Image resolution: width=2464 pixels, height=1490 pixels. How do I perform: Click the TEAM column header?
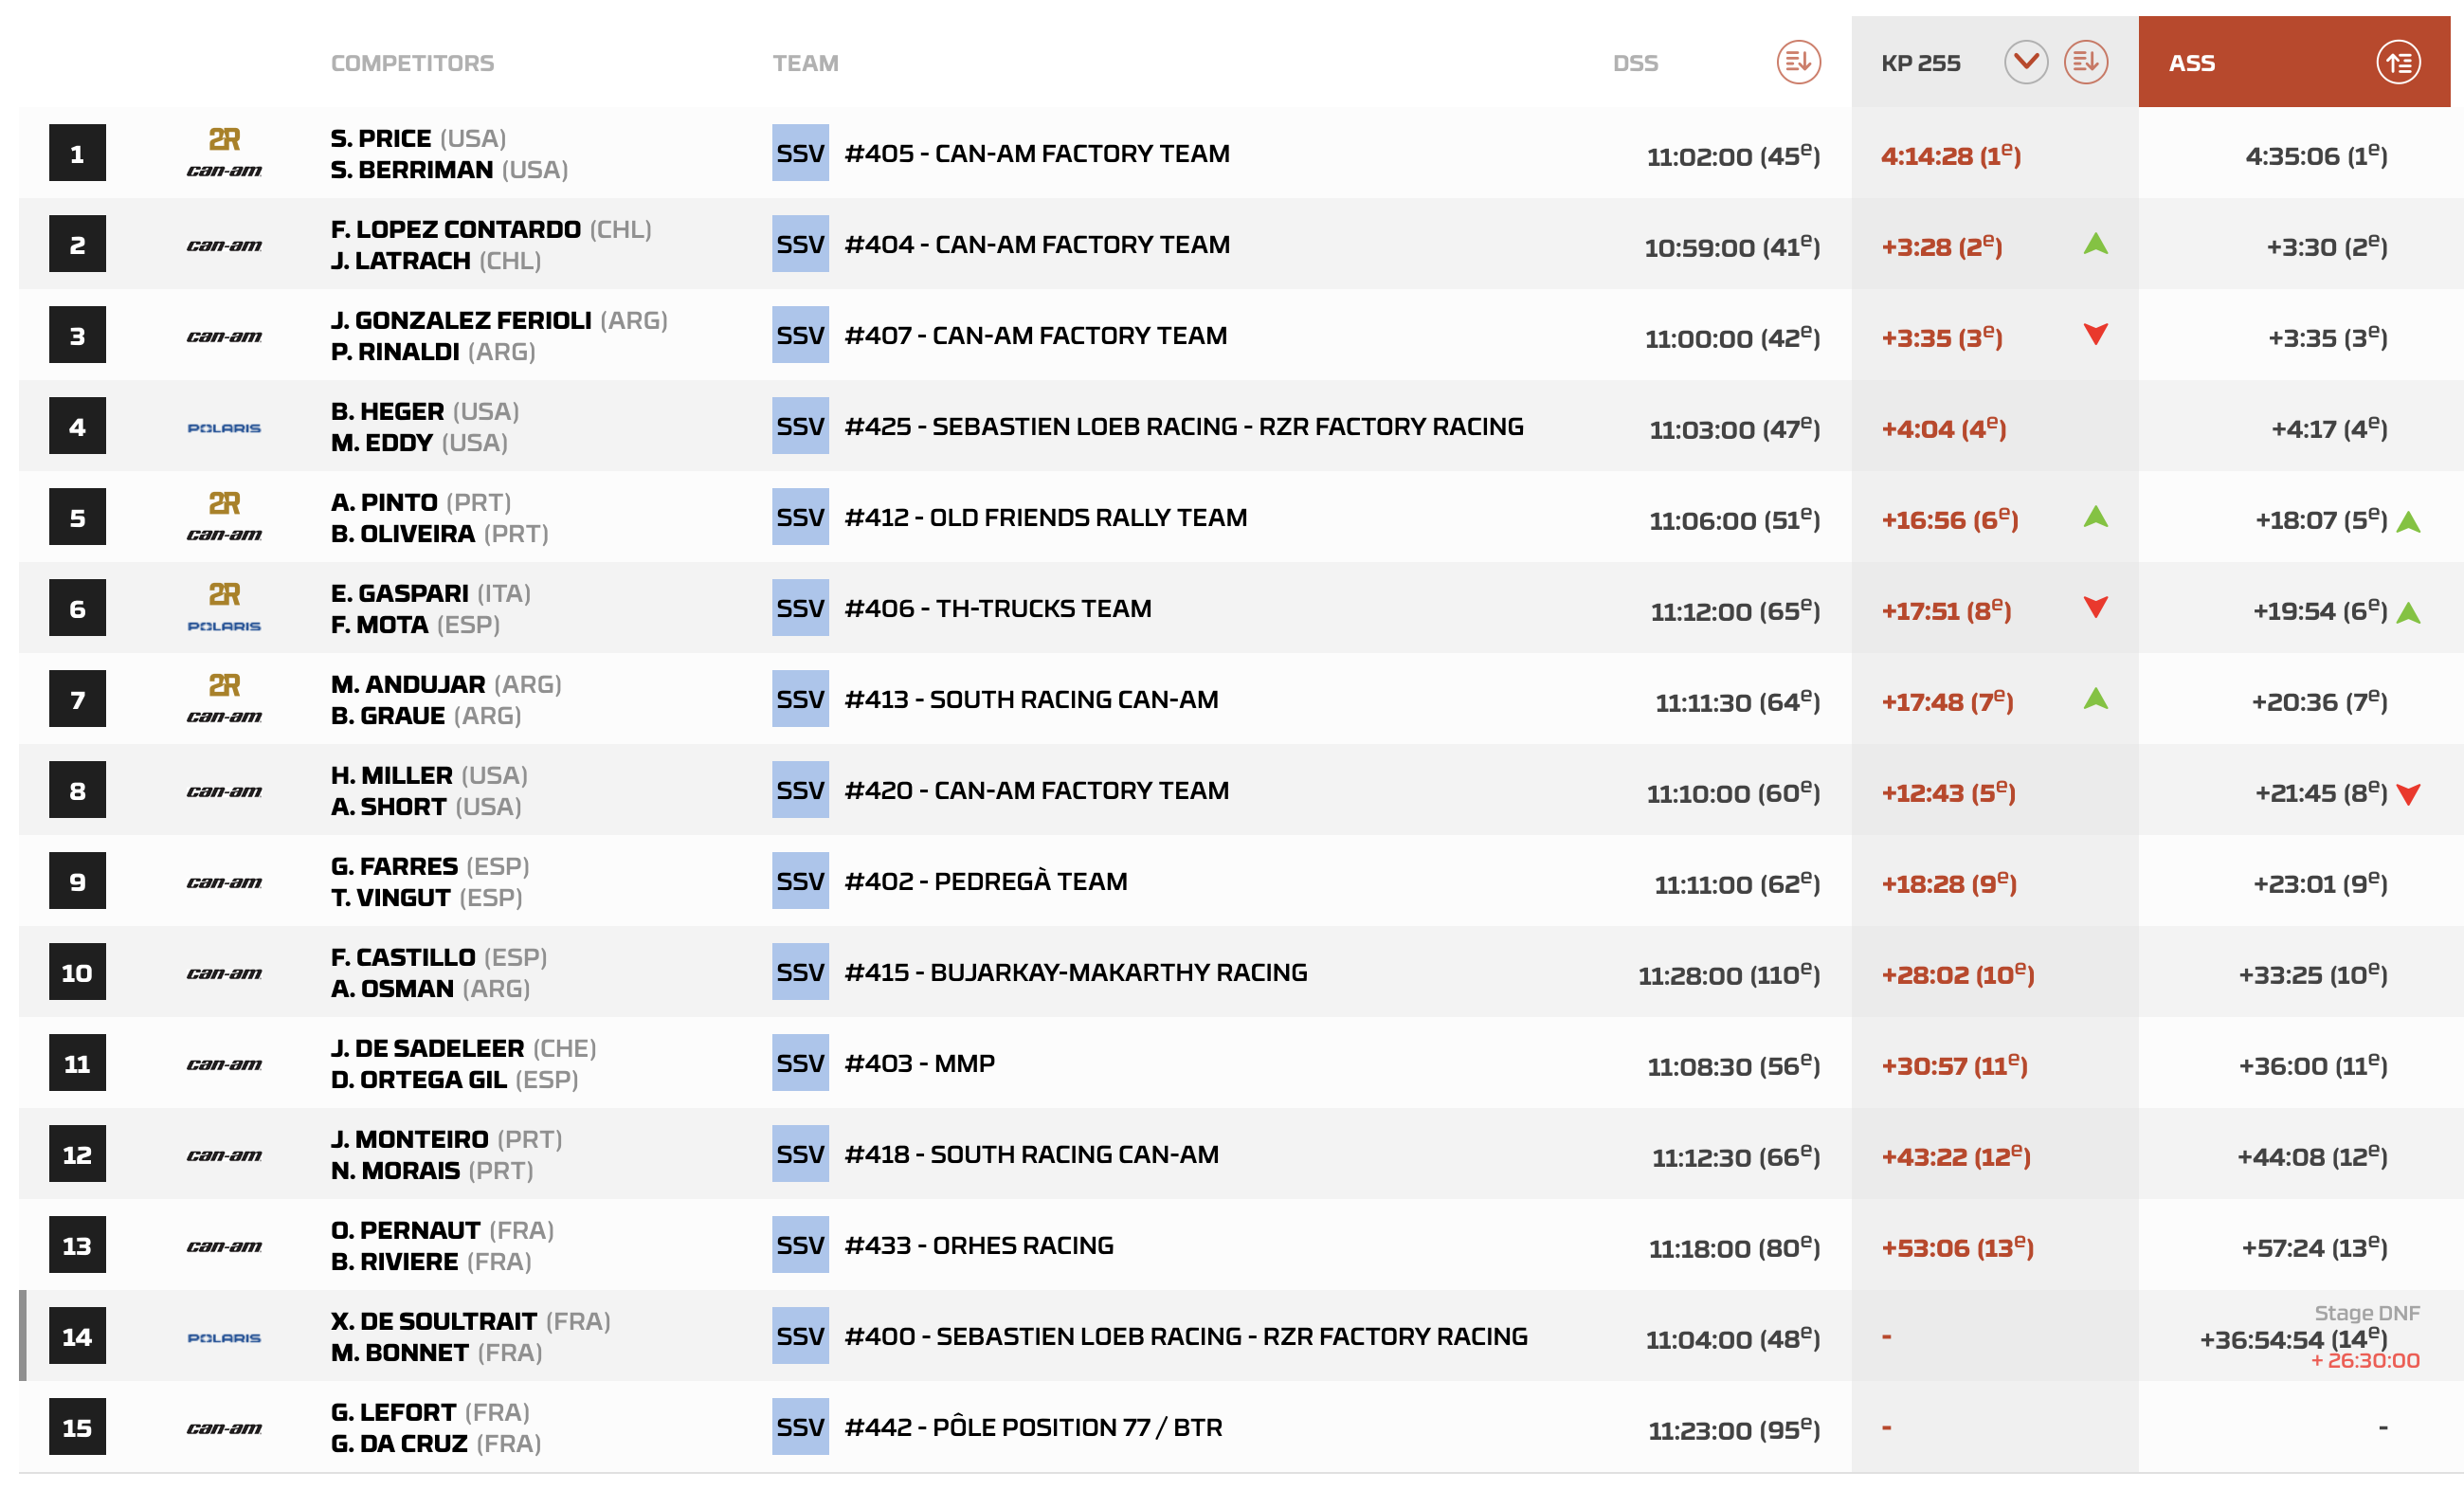pos(805,63)
